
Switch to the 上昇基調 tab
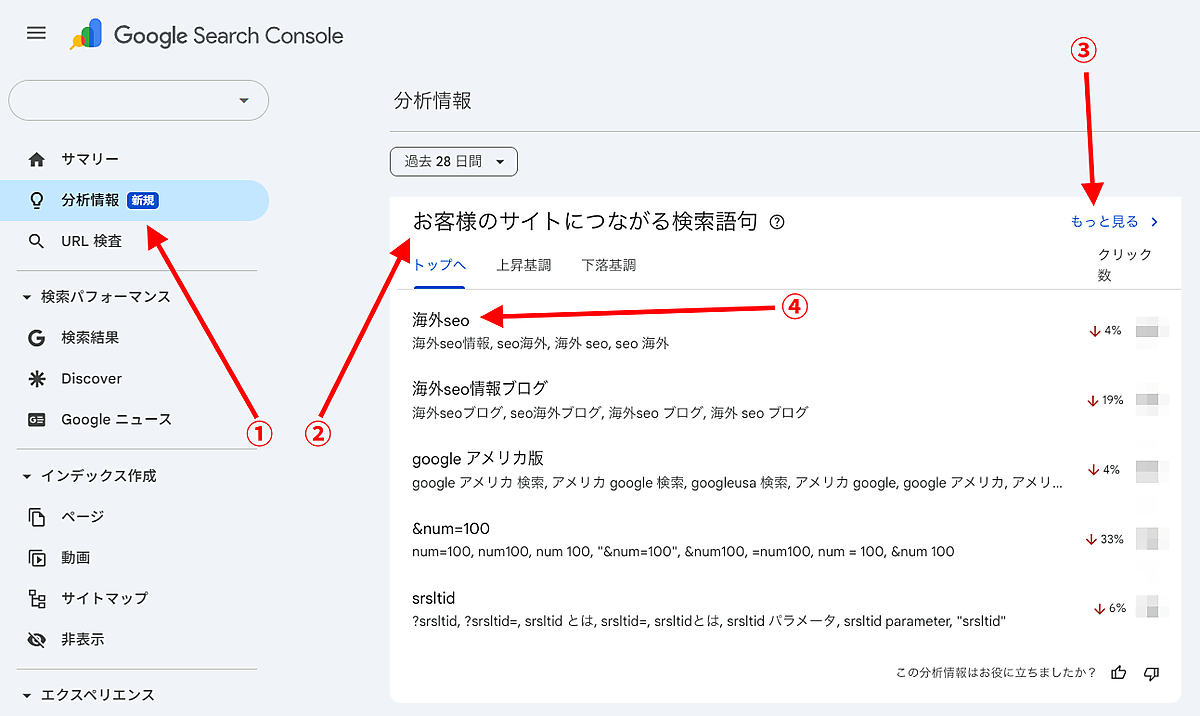point(523,265)
